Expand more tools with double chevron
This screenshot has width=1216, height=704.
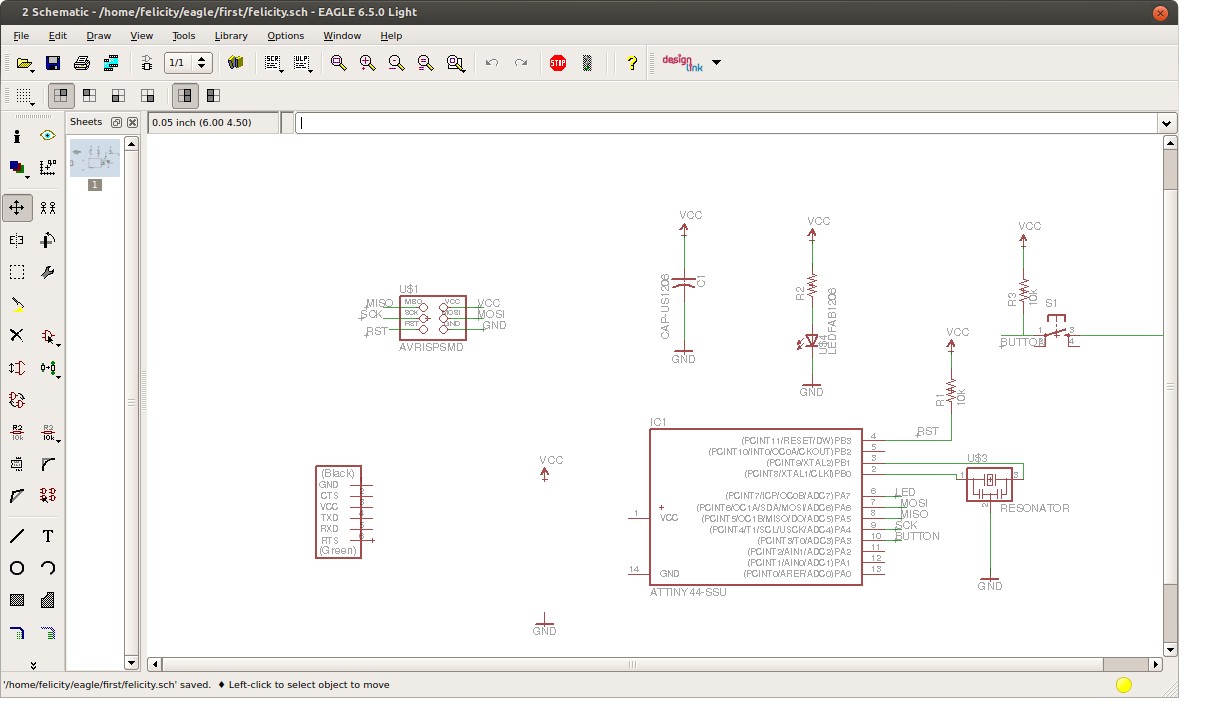click(33, 664)
